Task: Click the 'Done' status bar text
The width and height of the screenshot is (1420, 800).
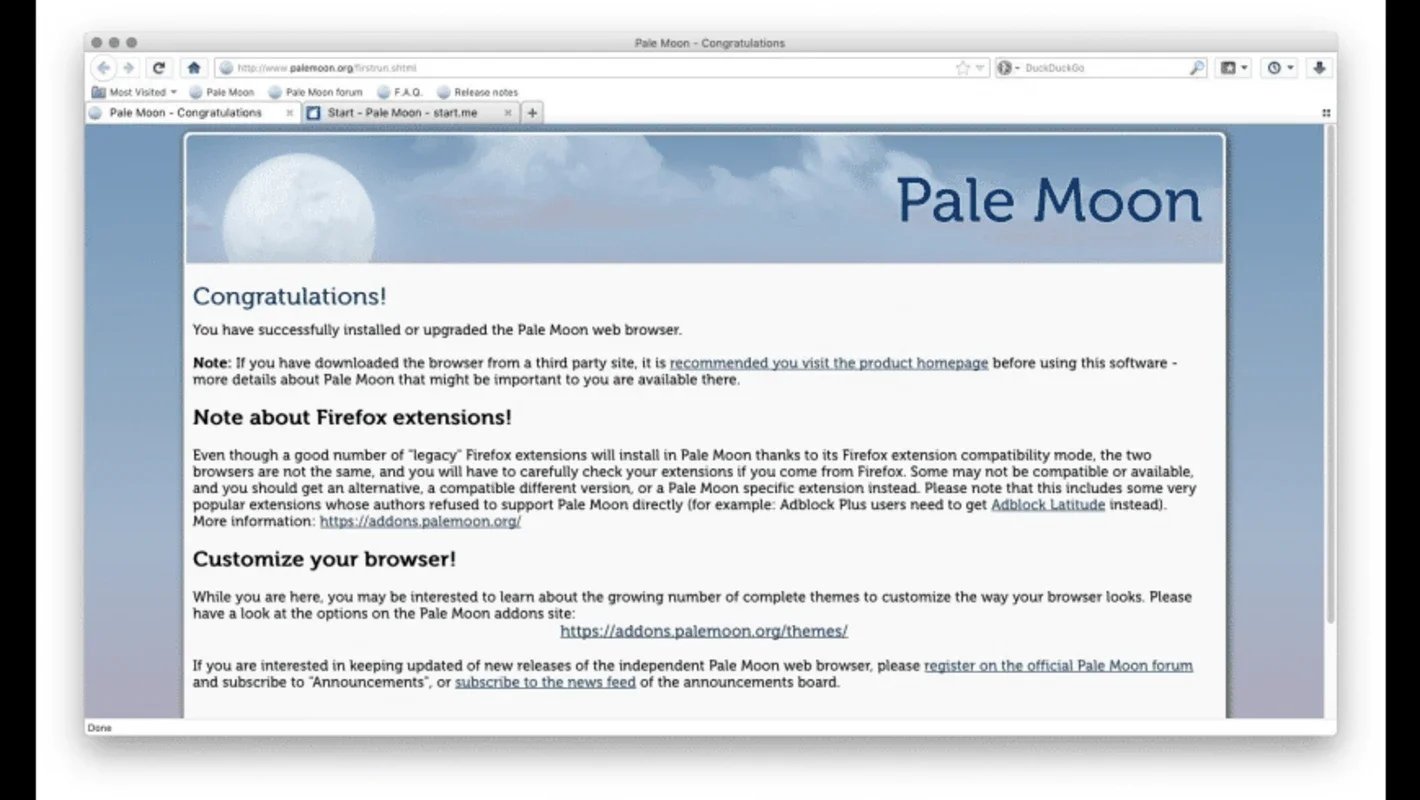Action: pos(99,728)
